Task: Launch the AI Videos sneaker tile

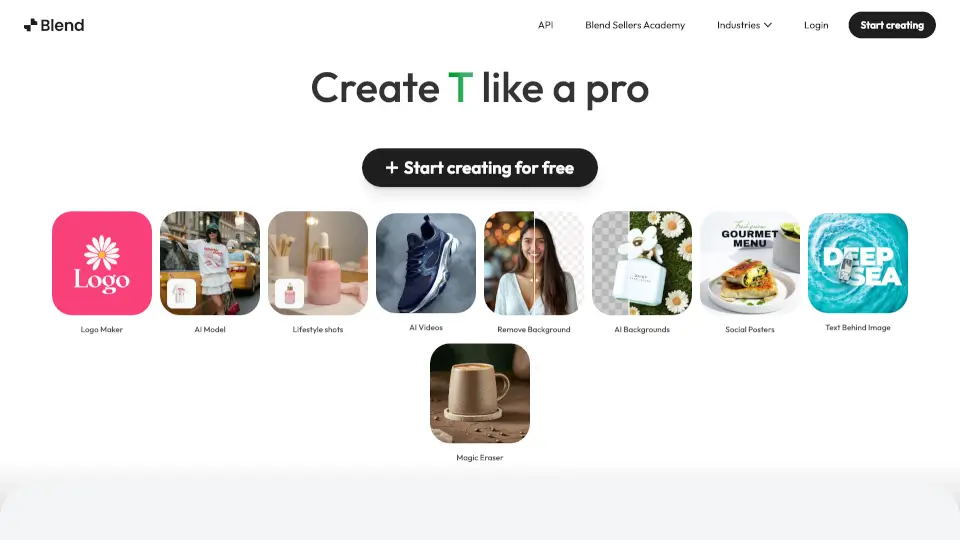Action: [426, 263]
